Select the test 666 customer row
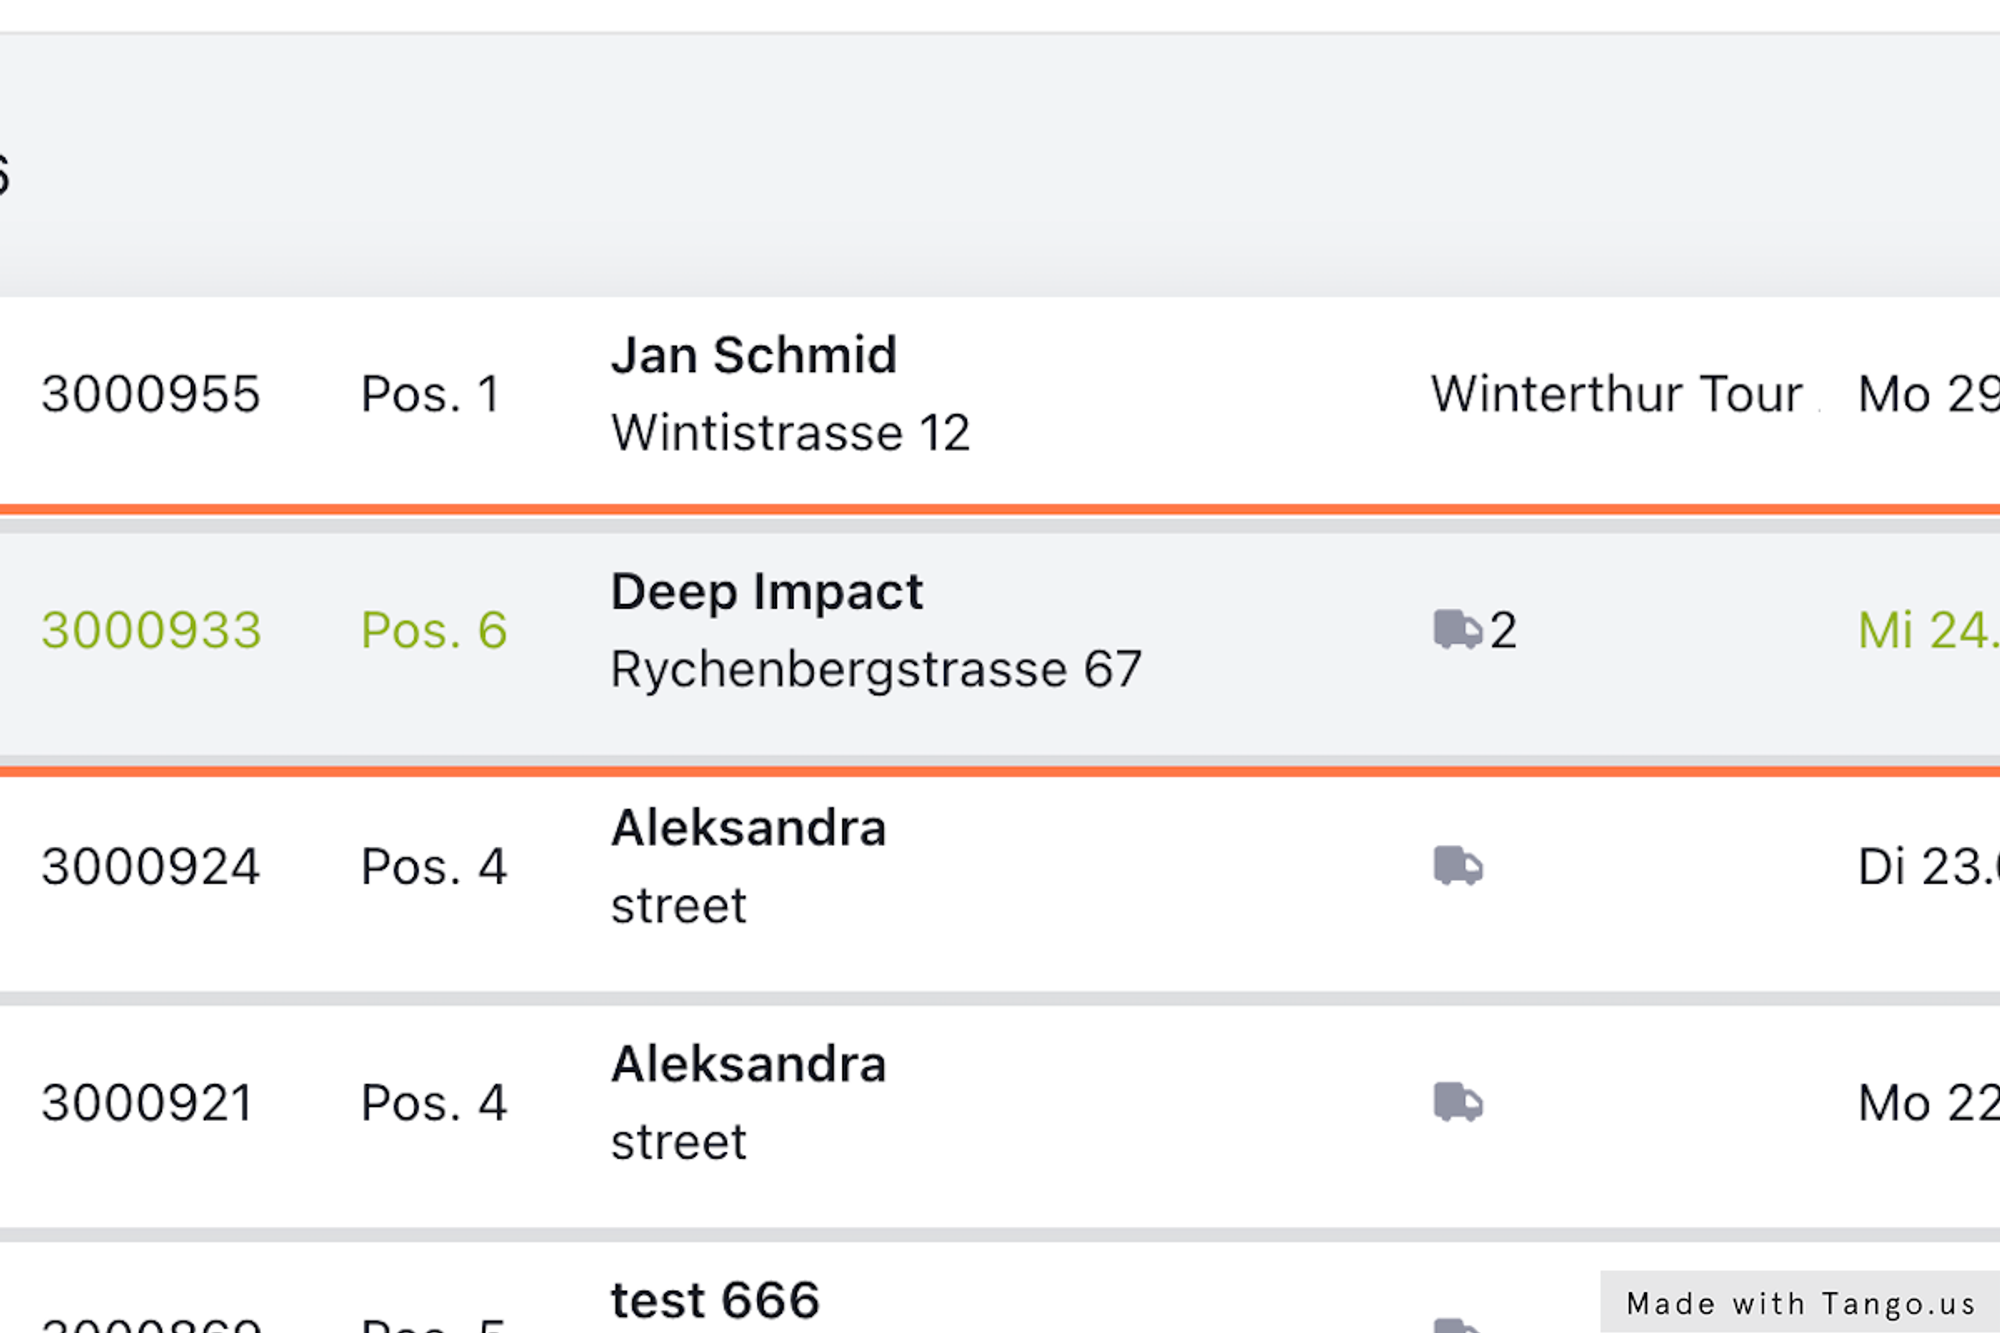Viewport: 2000px width, 1333px height. point(715,1300)
